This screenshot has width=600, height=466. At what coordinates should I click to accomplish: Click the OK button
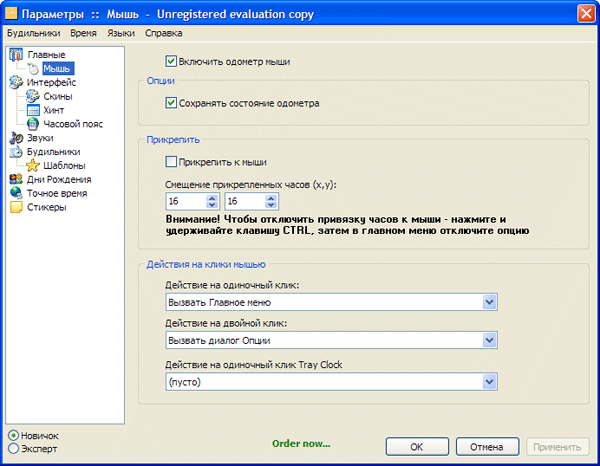coord(417,446)
